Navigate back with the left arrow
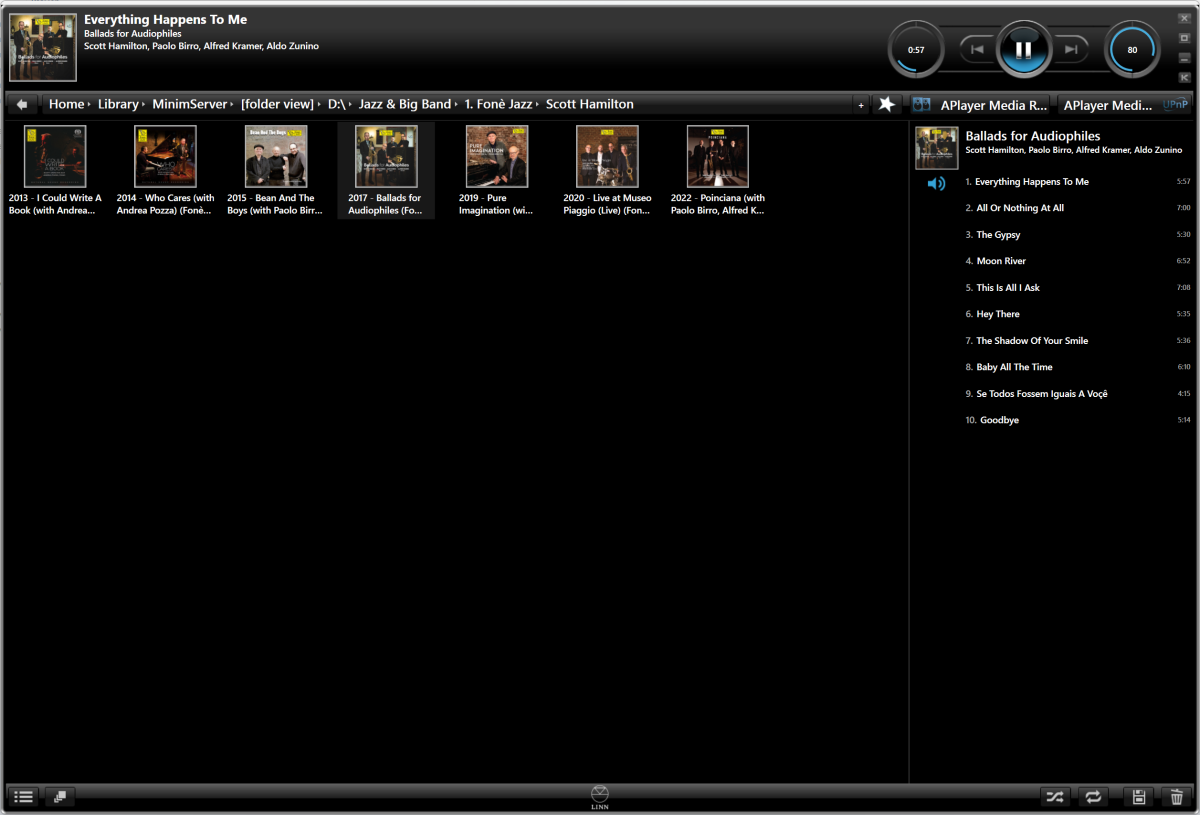This screenshot has width=1200, height=815. 22,104
